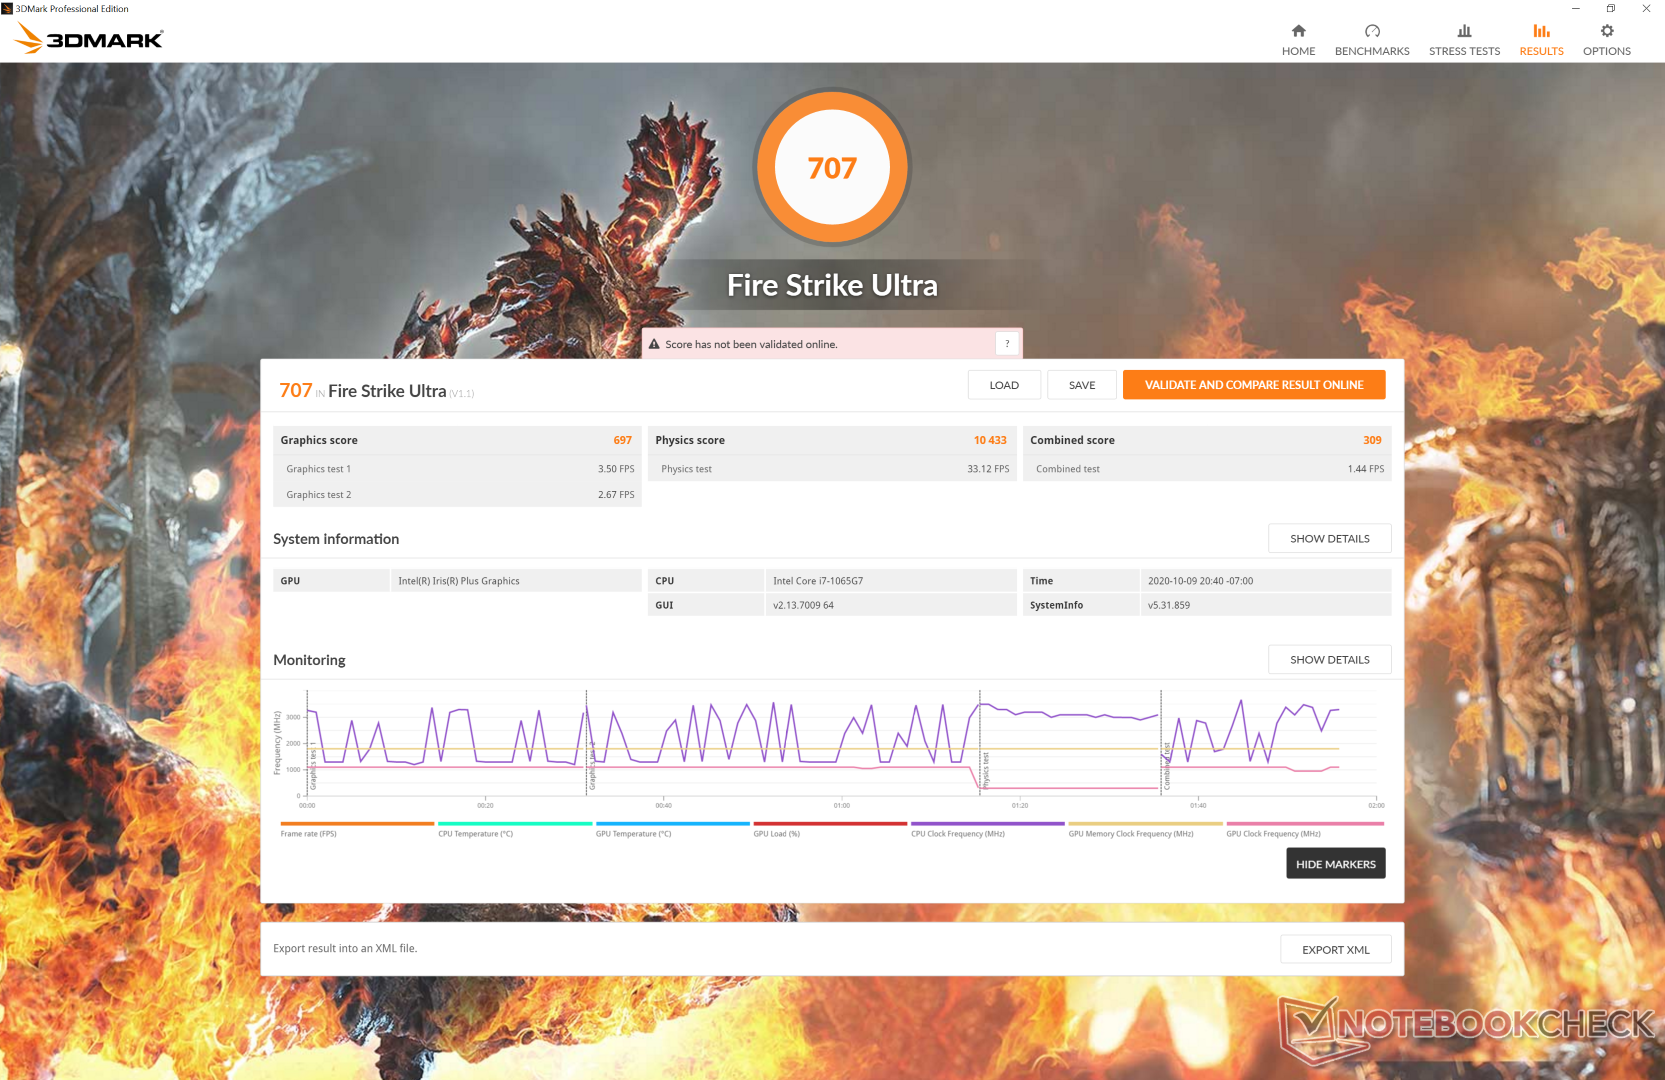Open the Home icon in navigation

coord(1298,31)
